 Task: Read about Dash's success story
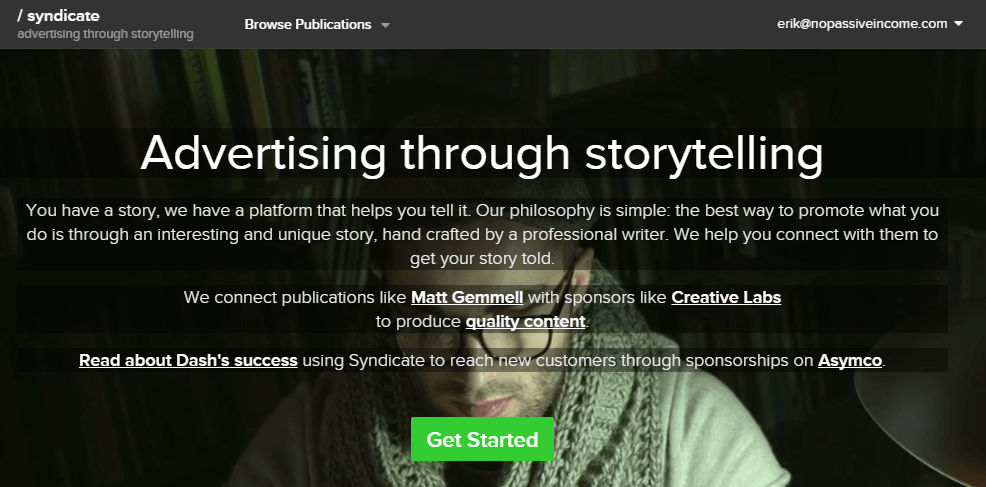tap(188, 360)
